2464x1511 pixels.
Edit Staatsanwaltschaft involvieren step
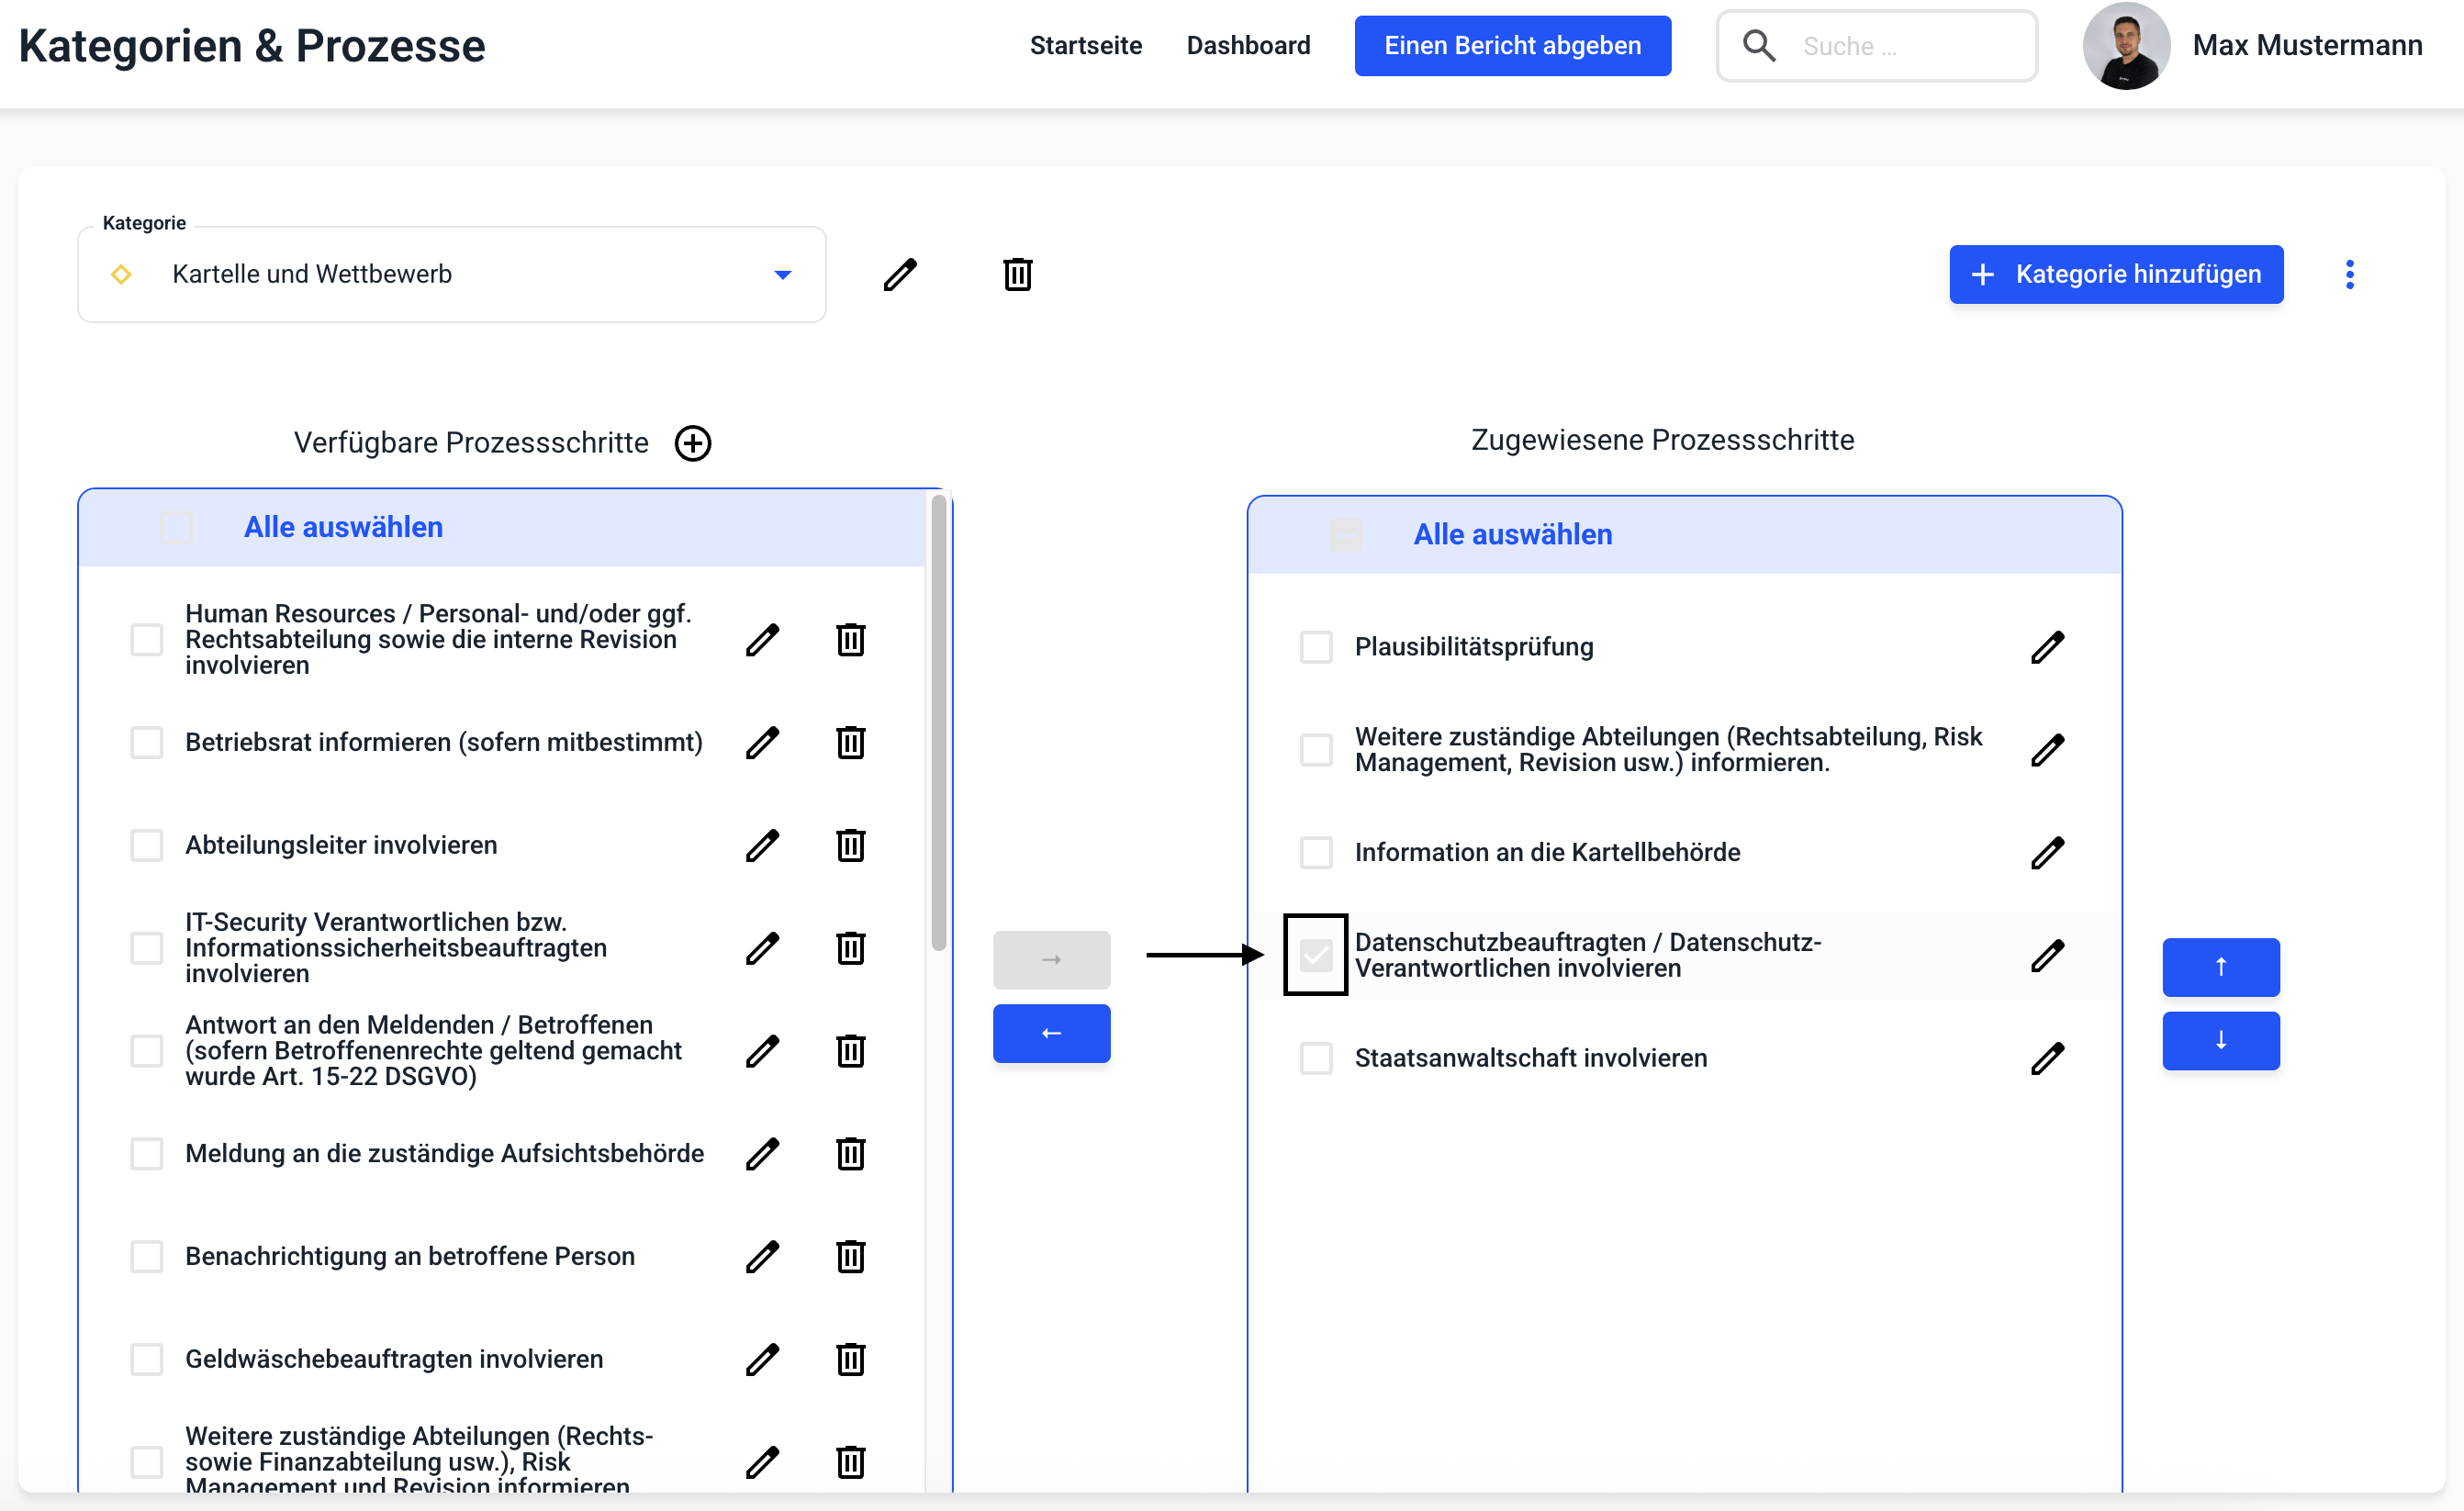[x=2047, y=1058]
